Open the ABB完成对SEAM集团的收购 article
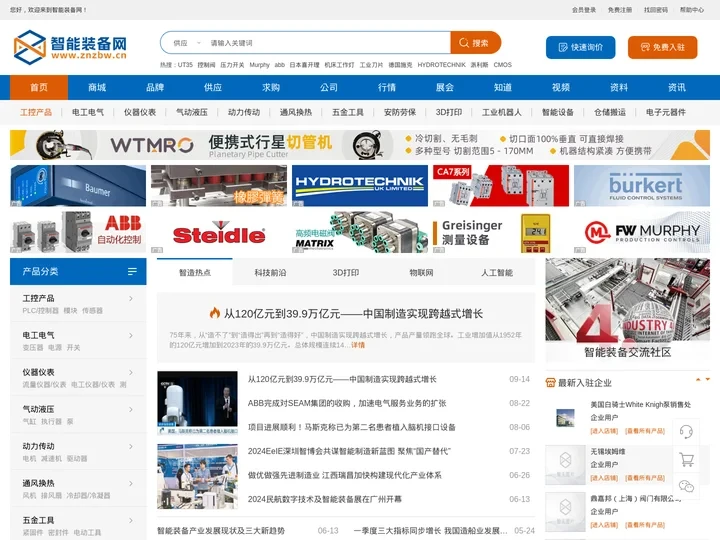720x540 pixels. (347, 403)
